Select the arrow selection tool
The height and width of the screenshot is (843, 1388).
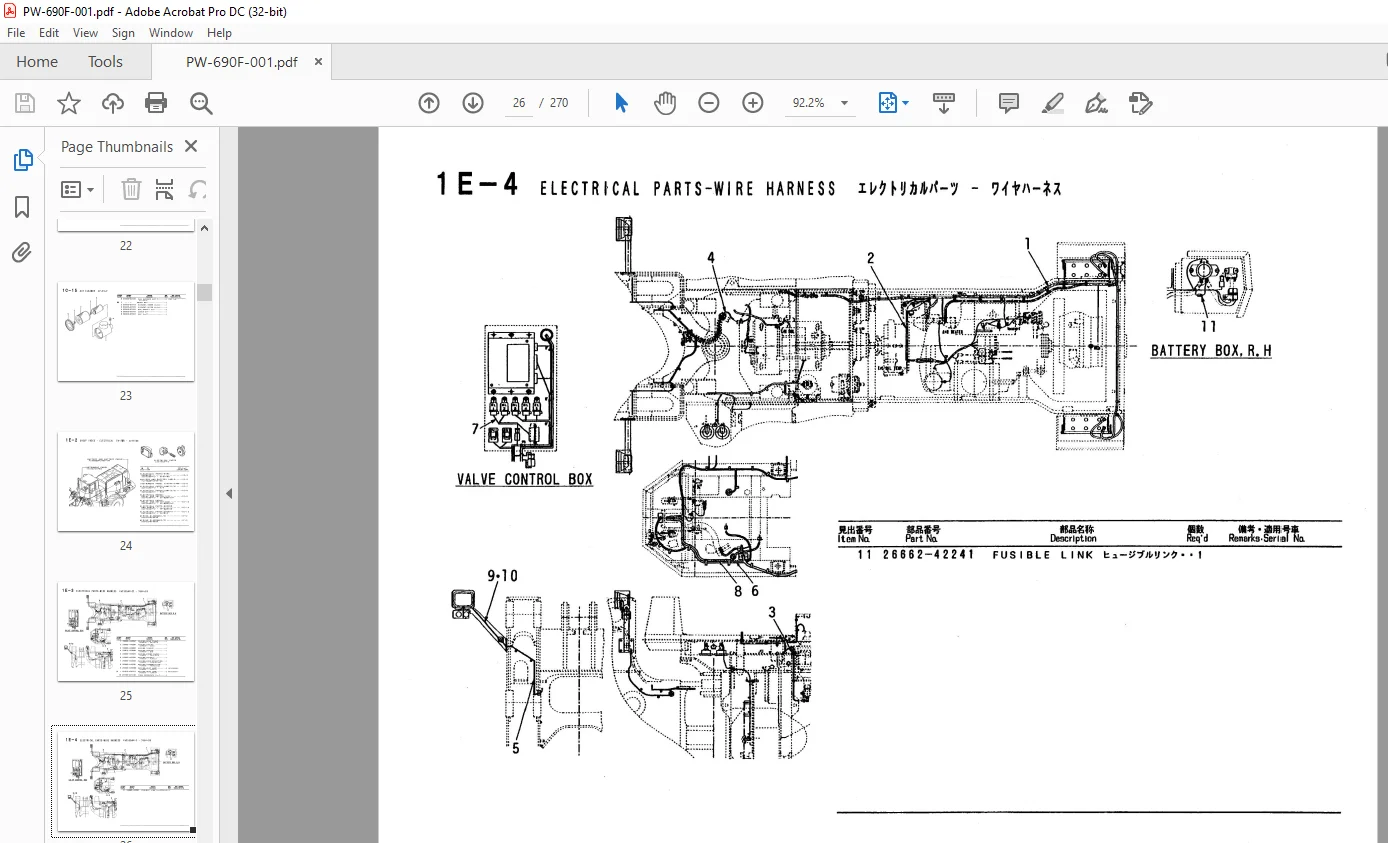click(621, 103)
